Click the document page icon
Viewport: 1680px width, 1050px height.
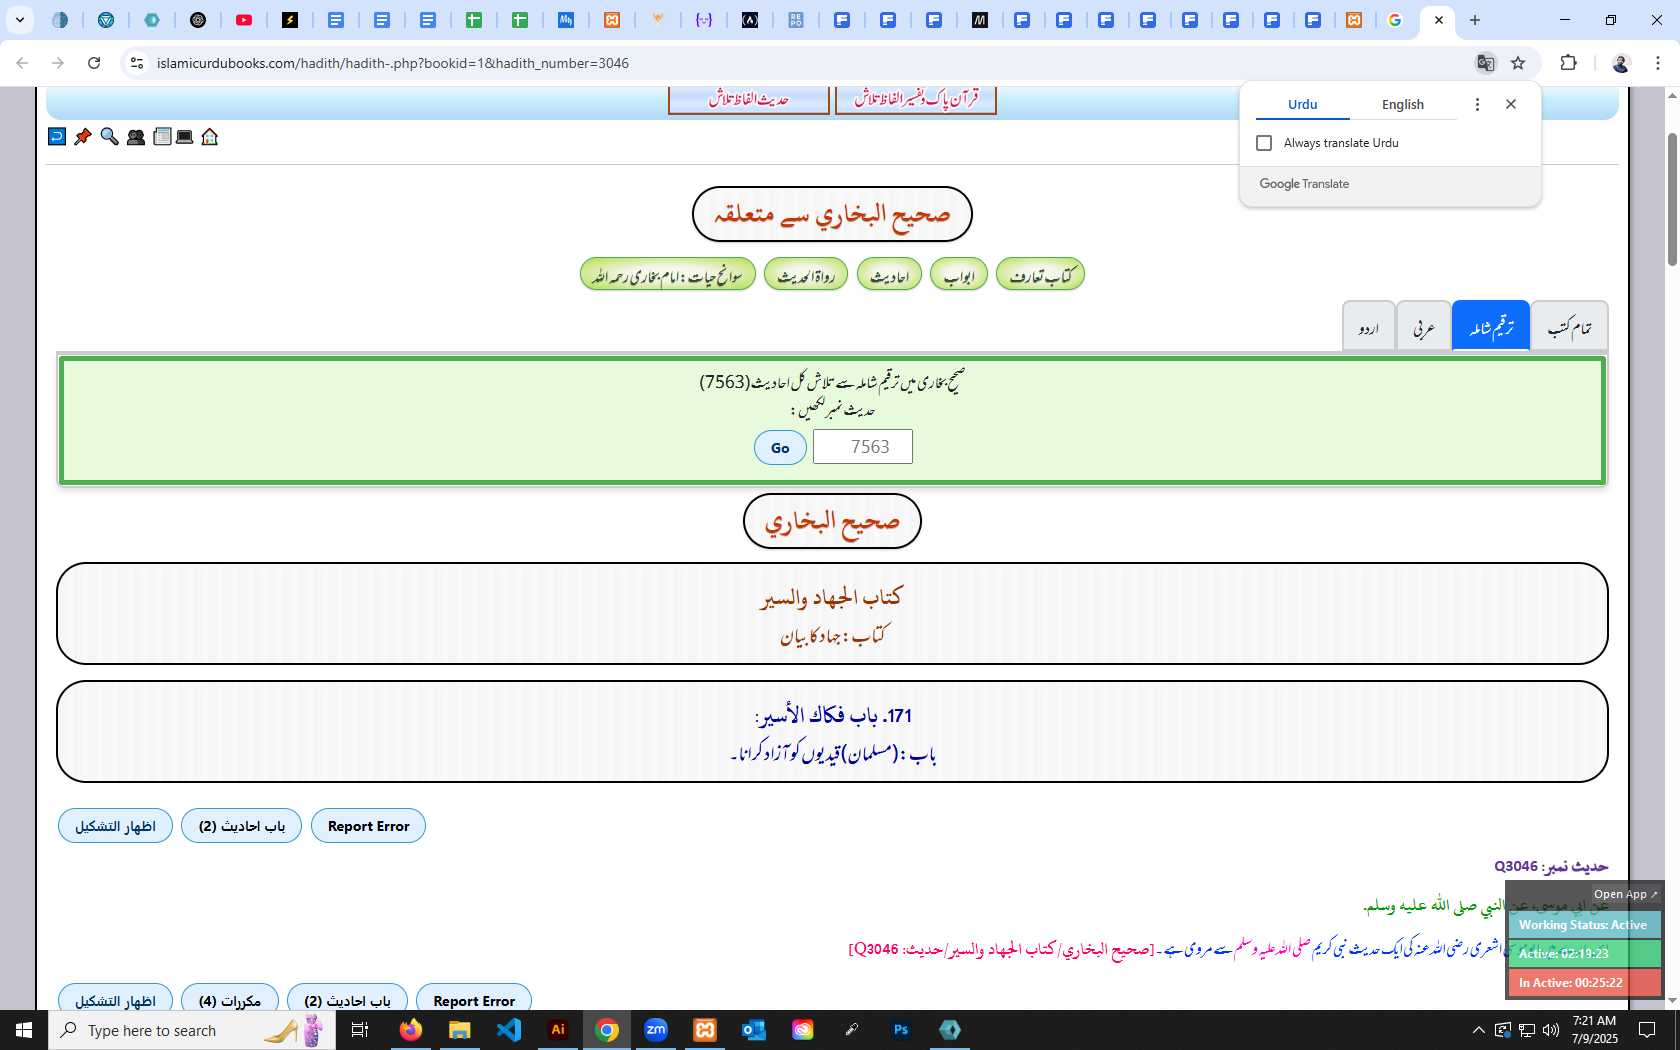coord(162,137)
